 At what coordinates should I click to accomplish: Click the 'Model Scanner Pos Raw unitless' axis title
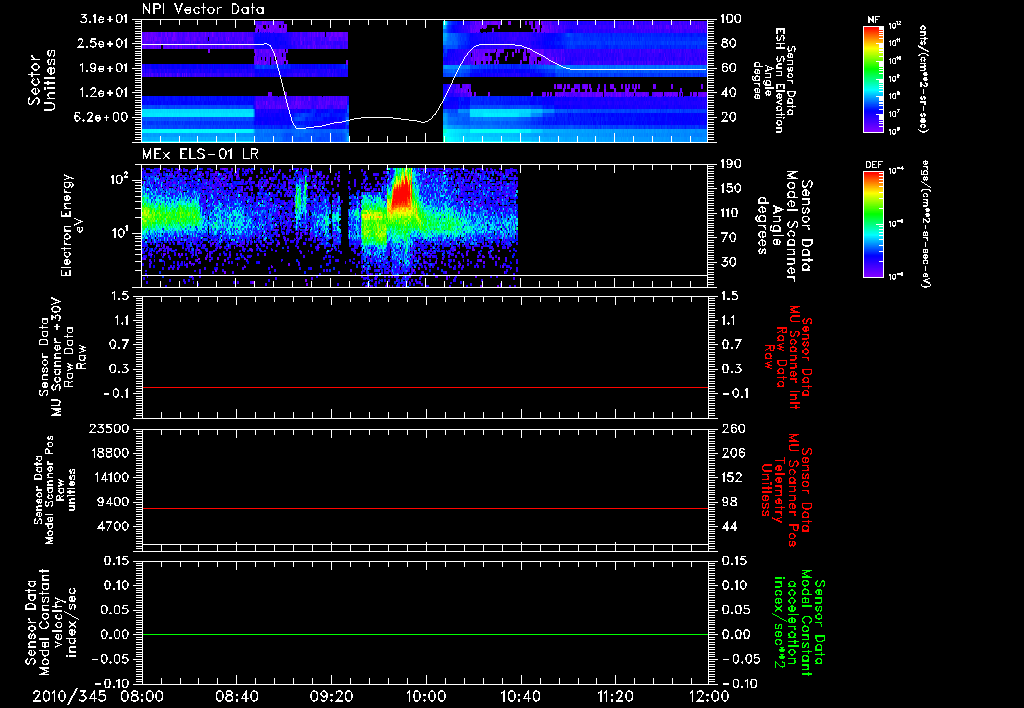tap(56, 490)
